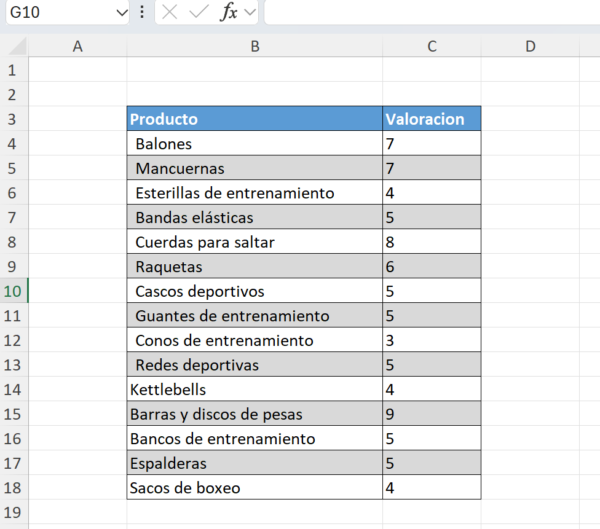This screenshot has height=529, width=600.
Task: Click the rating 8 for Cuerdas para saltar
Action: pos(432,242)
